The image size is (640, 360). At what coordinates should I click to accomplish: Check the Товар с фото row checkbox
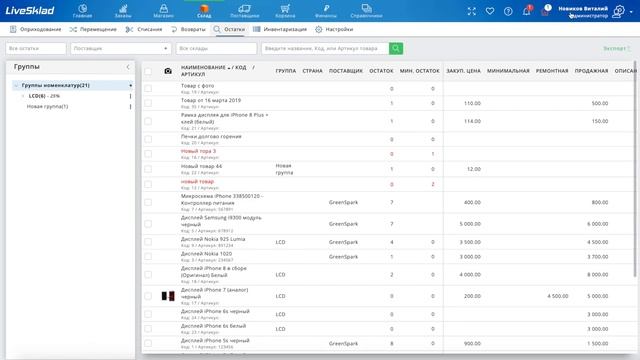(x=148, y=89)
